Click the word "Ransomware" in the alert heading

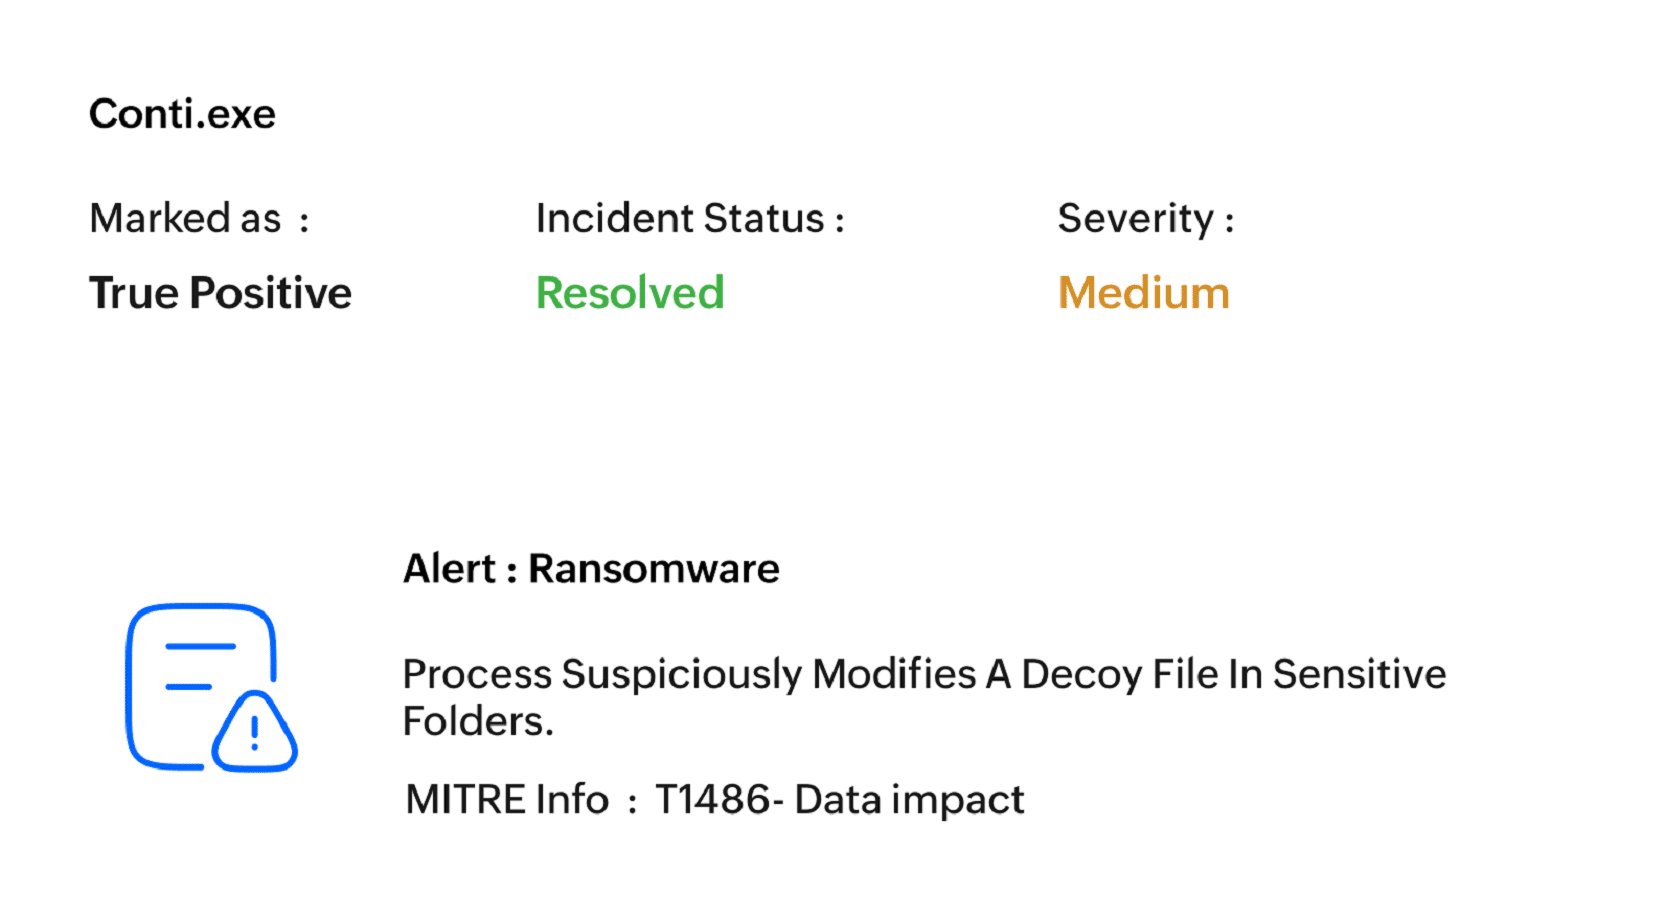point(654,568)
